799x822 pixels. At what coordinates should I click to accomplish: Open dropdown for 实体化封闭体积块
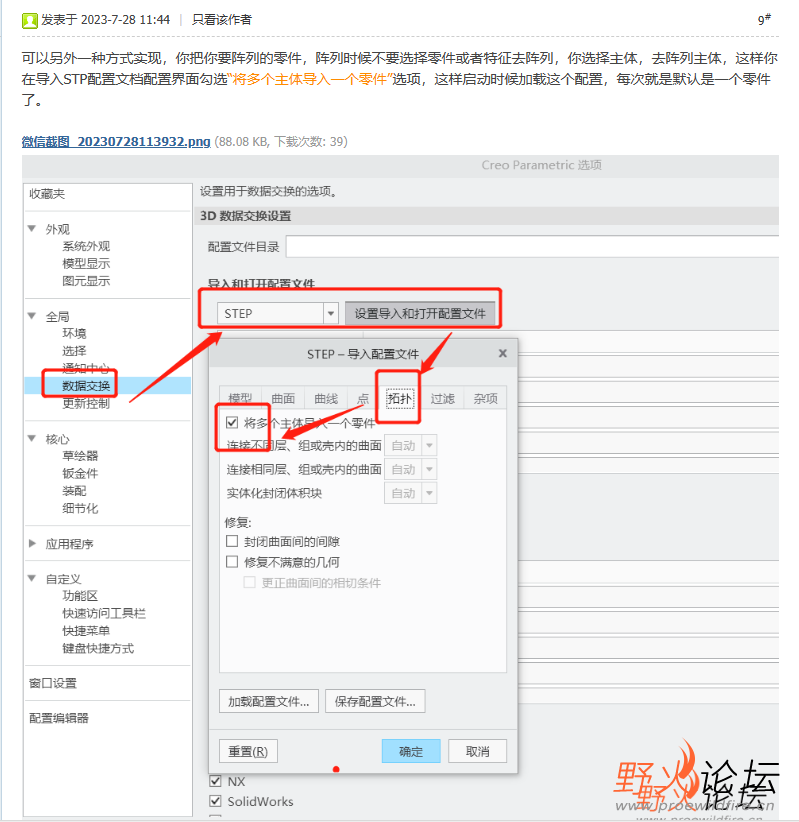pyautogui.click(x=429, y=493)
